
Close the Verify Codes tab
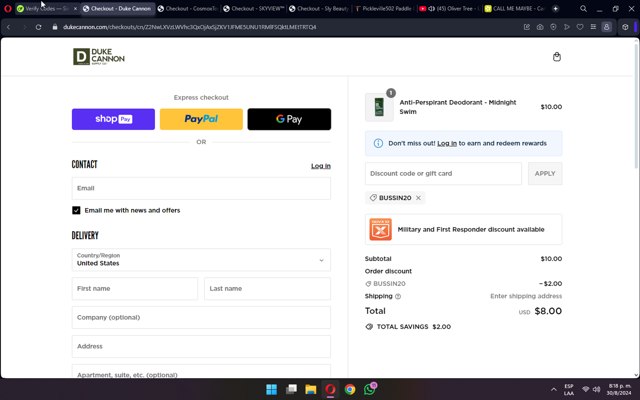[x=75, y=9]
